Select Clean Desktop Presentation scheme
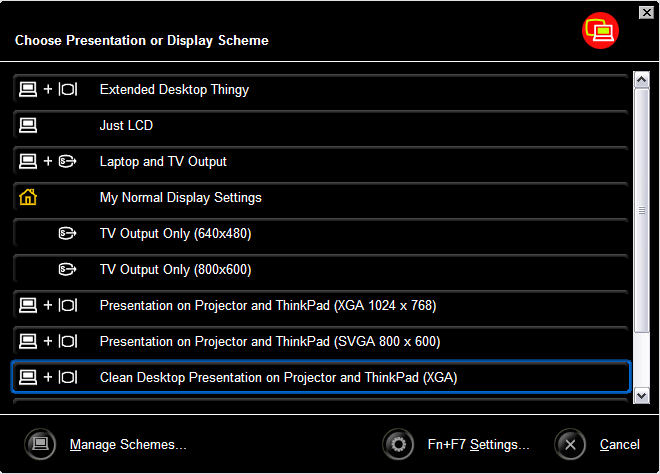 tap(278, 378)
